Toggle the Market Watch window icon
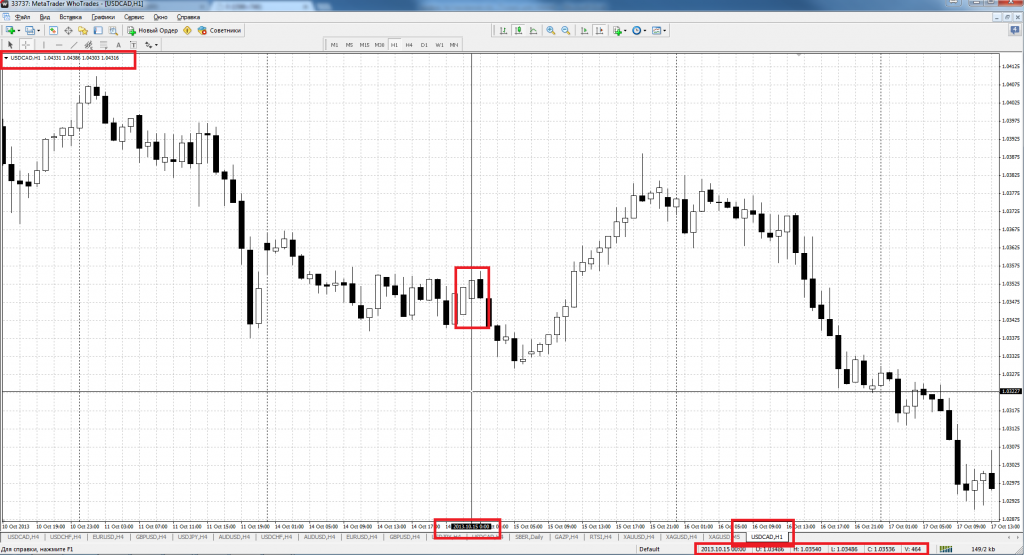Screen dimensions: 1024x555 coord(54,30)
